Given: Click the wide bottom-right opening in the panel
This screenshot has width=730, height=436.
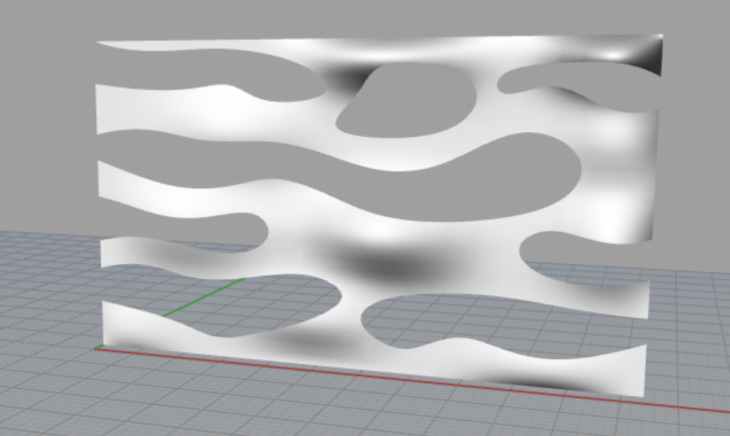Looking at the screenshot, I should click(x=480, y=320).
